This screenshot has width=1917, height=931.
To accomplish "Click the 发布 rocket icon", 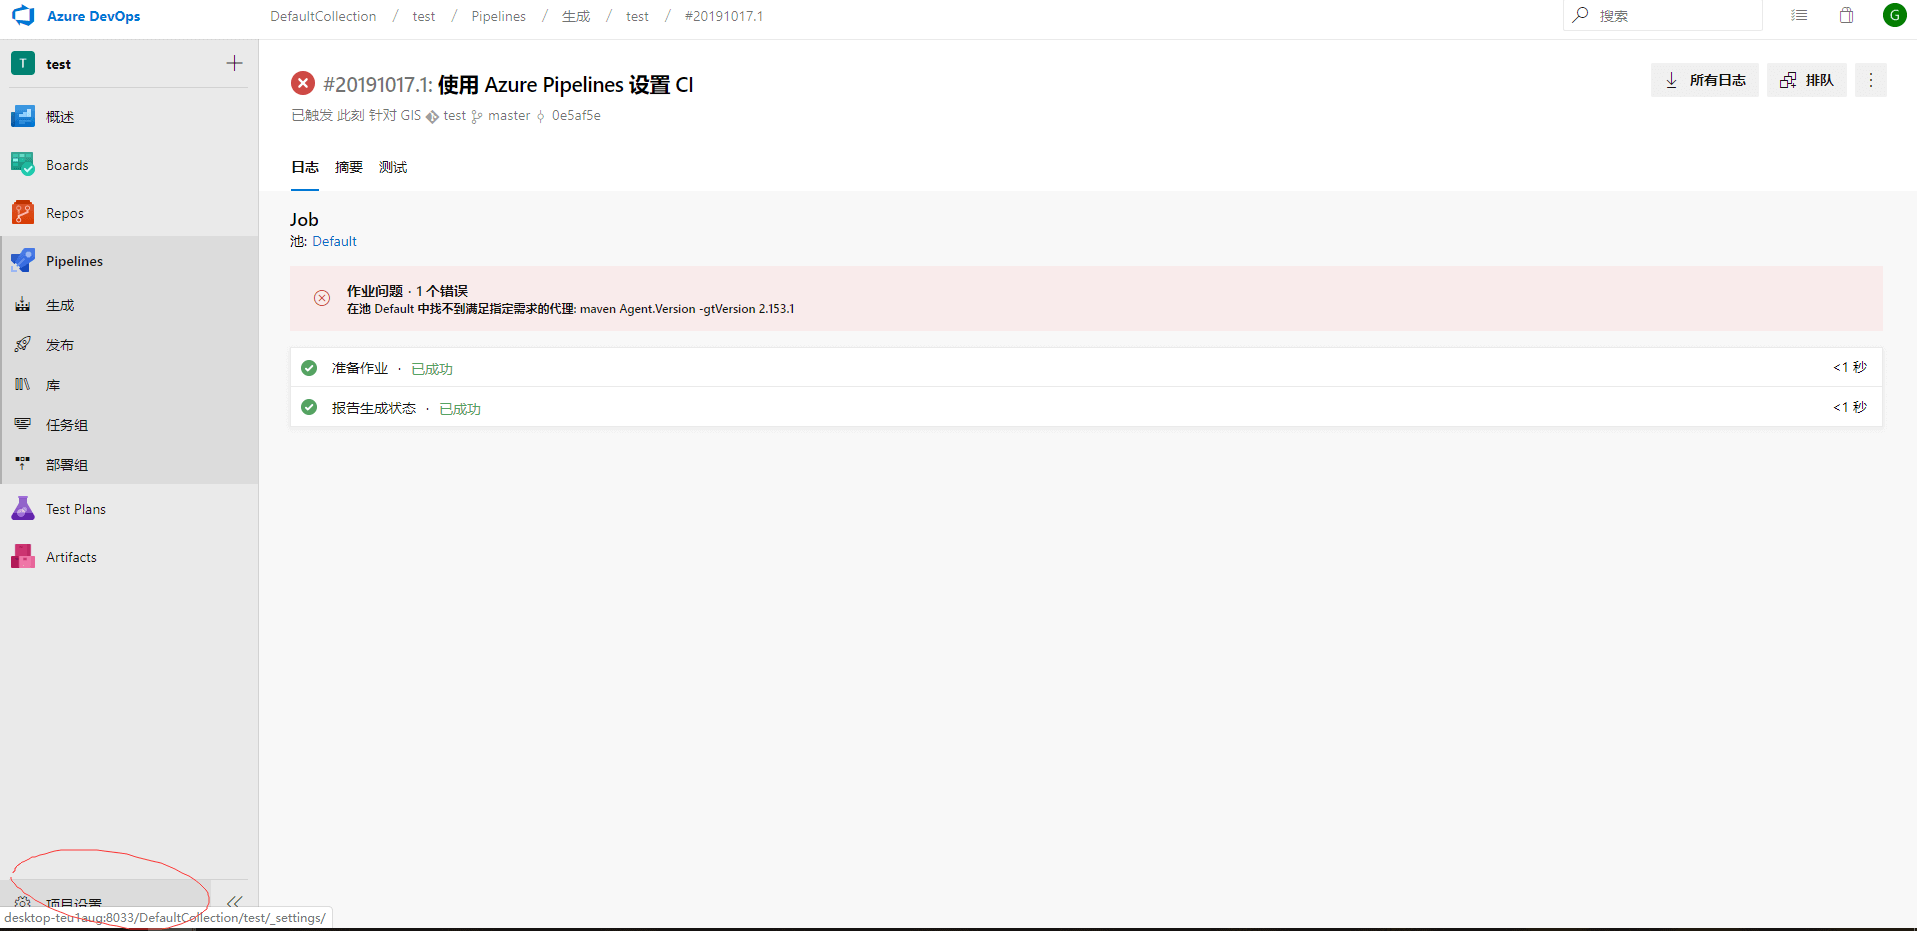I will click(23, 345).
